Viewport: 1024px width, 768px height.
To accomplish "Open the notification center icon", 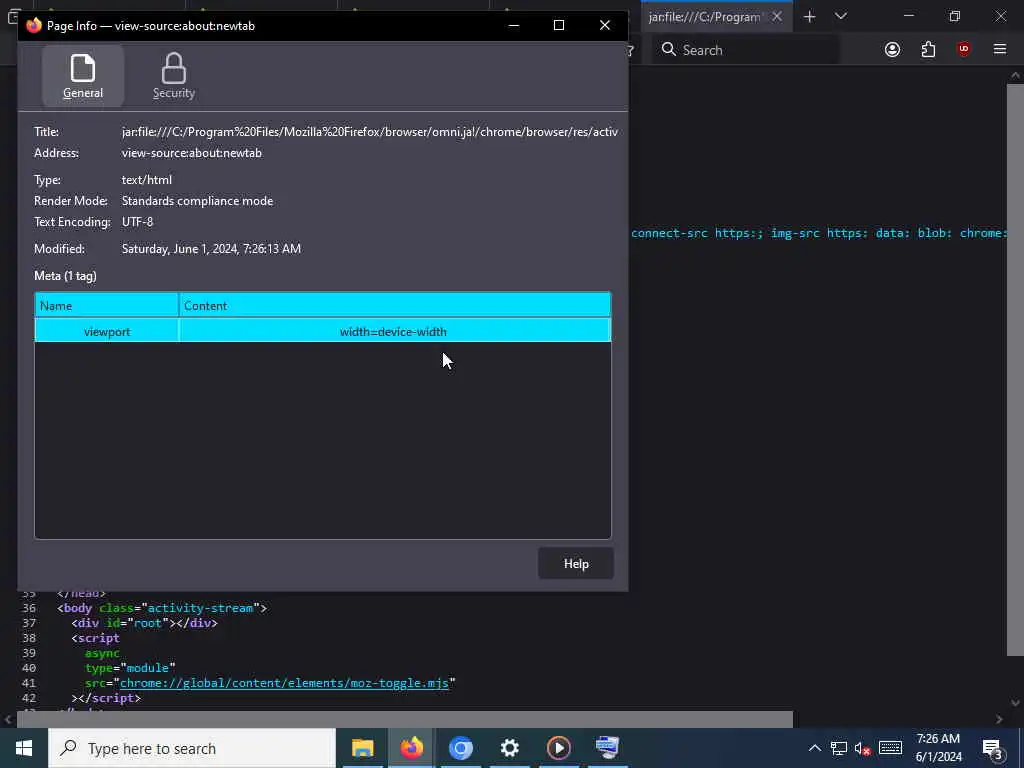I will [x=993, y=748].
